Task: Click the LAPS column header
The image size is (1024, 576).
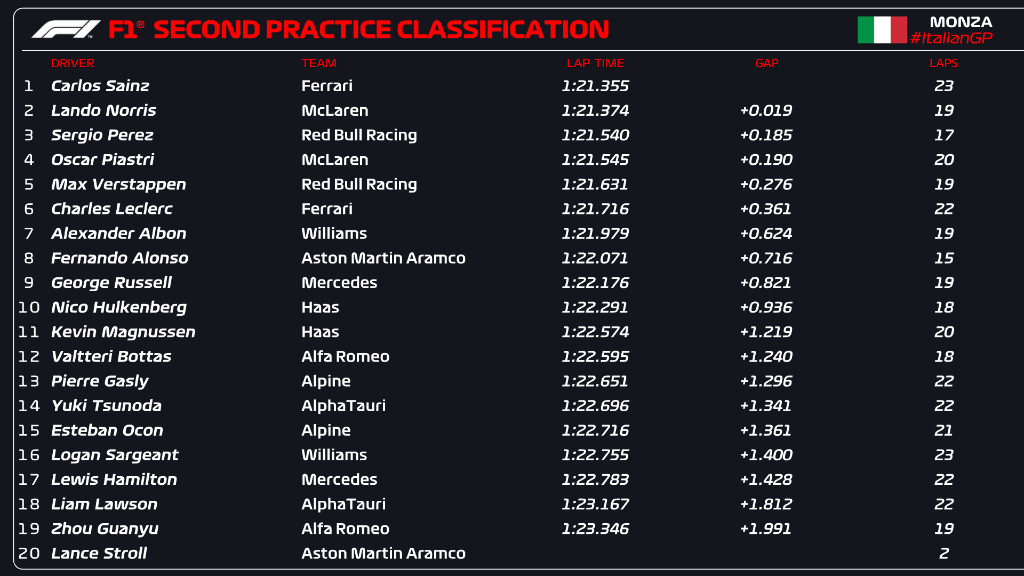Action: pyautogui.click(x=943, y=63)
